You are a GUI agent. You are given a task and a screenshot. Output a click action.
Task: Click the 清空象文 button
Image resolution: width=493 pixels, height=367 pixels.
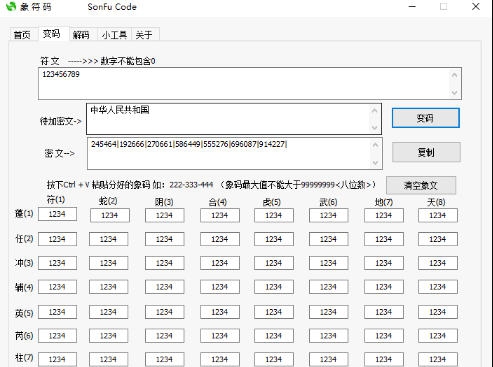421,185
